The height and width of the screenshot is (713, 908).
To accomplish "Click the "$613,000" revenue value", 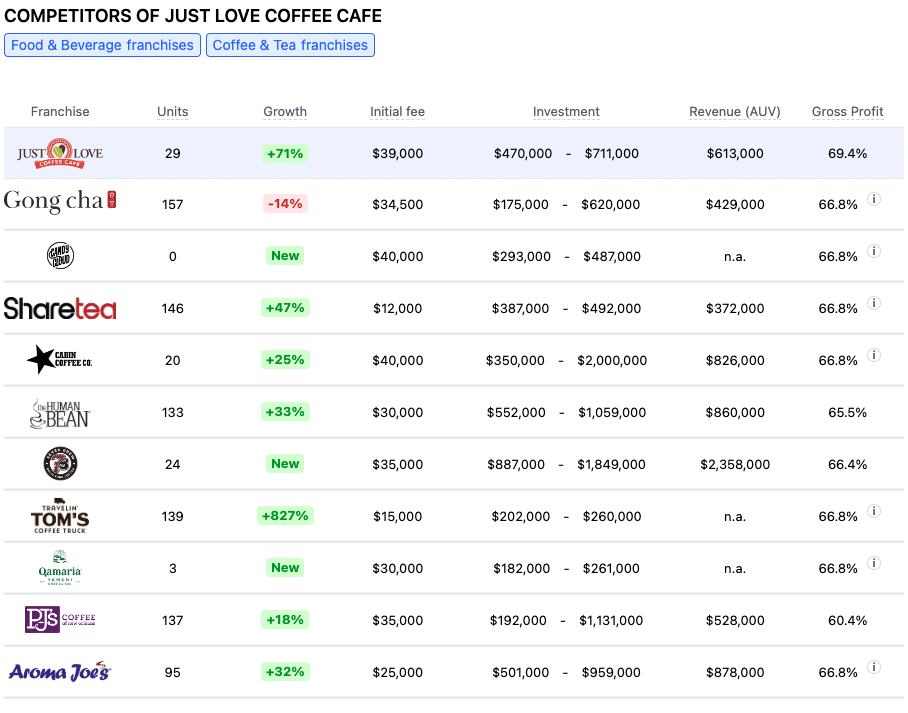I will coord(735,153).
